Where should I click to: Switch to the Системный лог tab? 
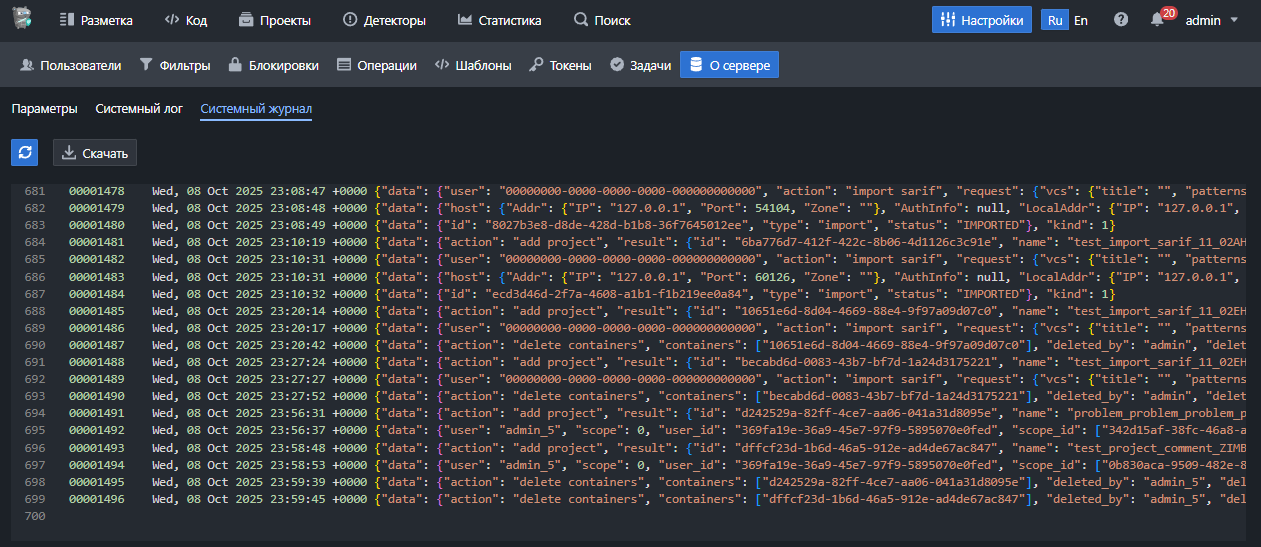point(139,109)
